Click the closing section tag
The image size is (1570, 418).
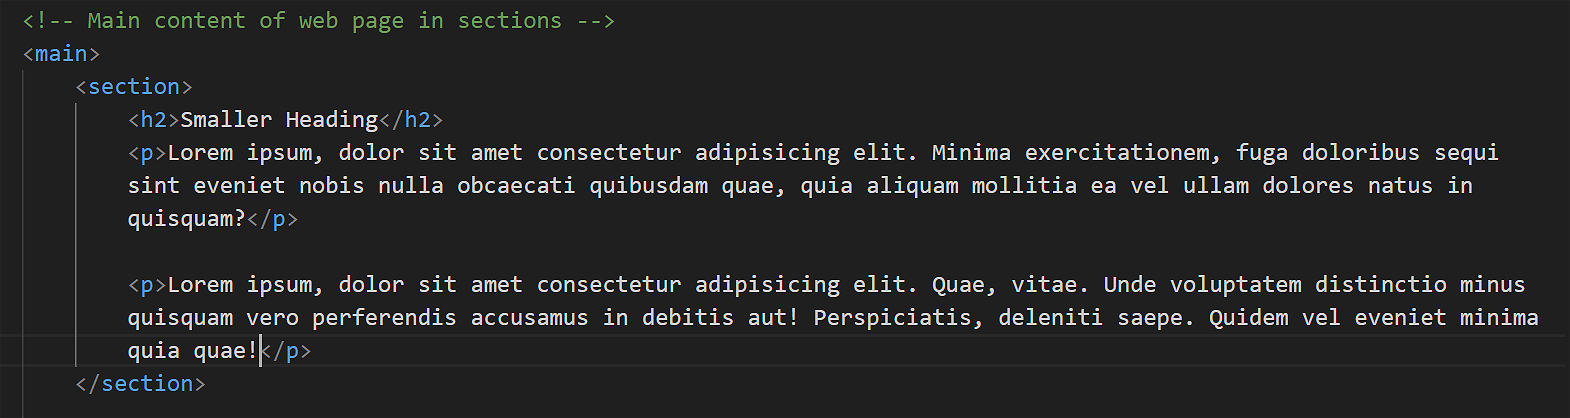click(x=141, y=384)
